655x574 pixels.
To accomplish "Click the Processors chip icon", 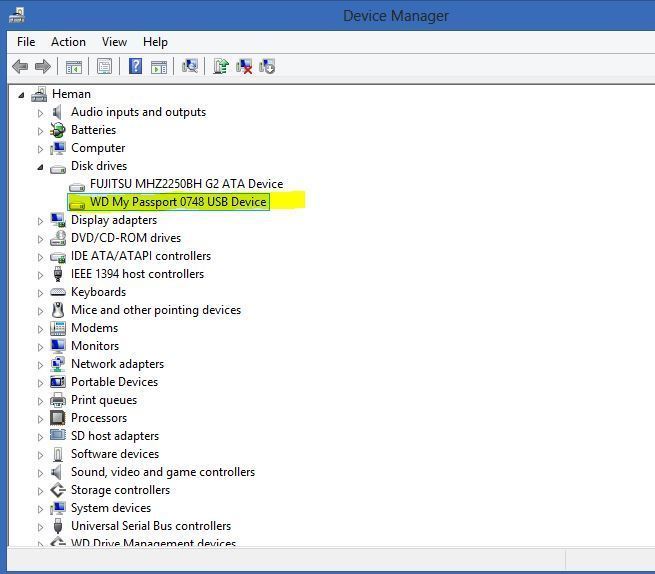I will pyautogui.click(x=58, y=418).
